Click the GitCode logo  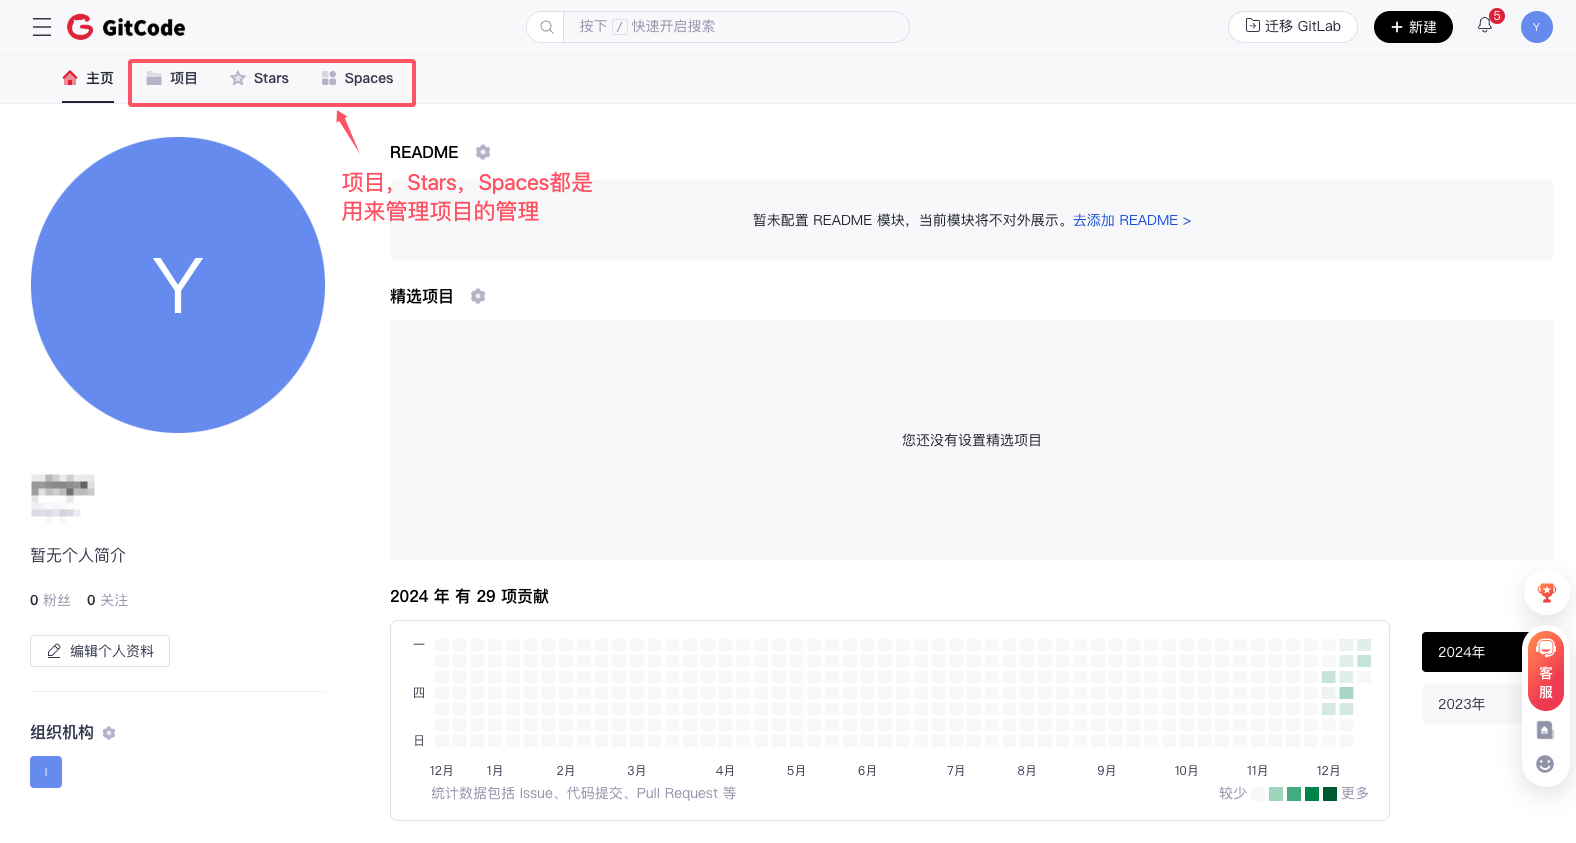point(126,27)
